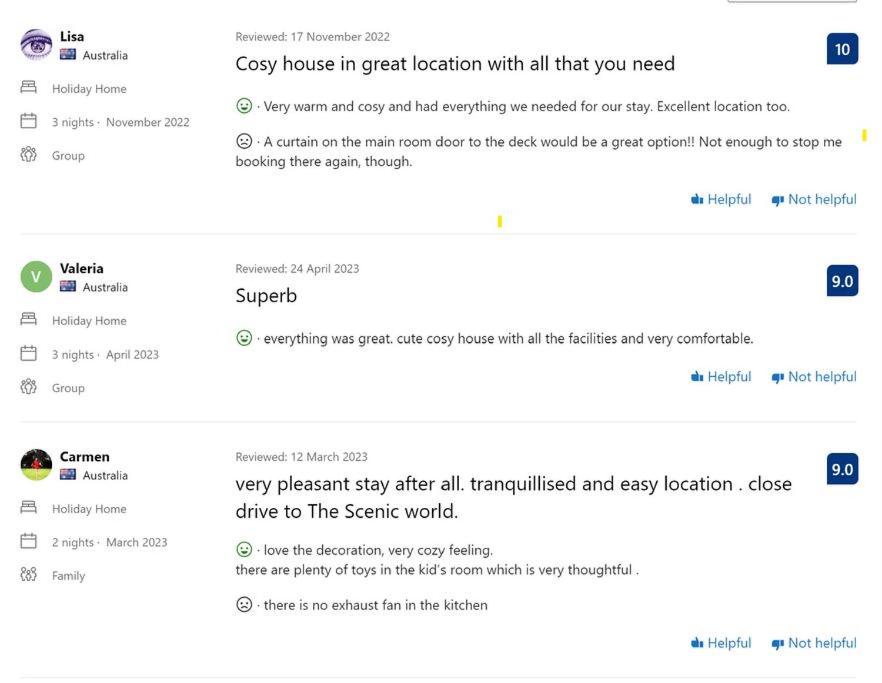
Task: Click the Australia flag under Carmen
Action: tap(68, 474)
